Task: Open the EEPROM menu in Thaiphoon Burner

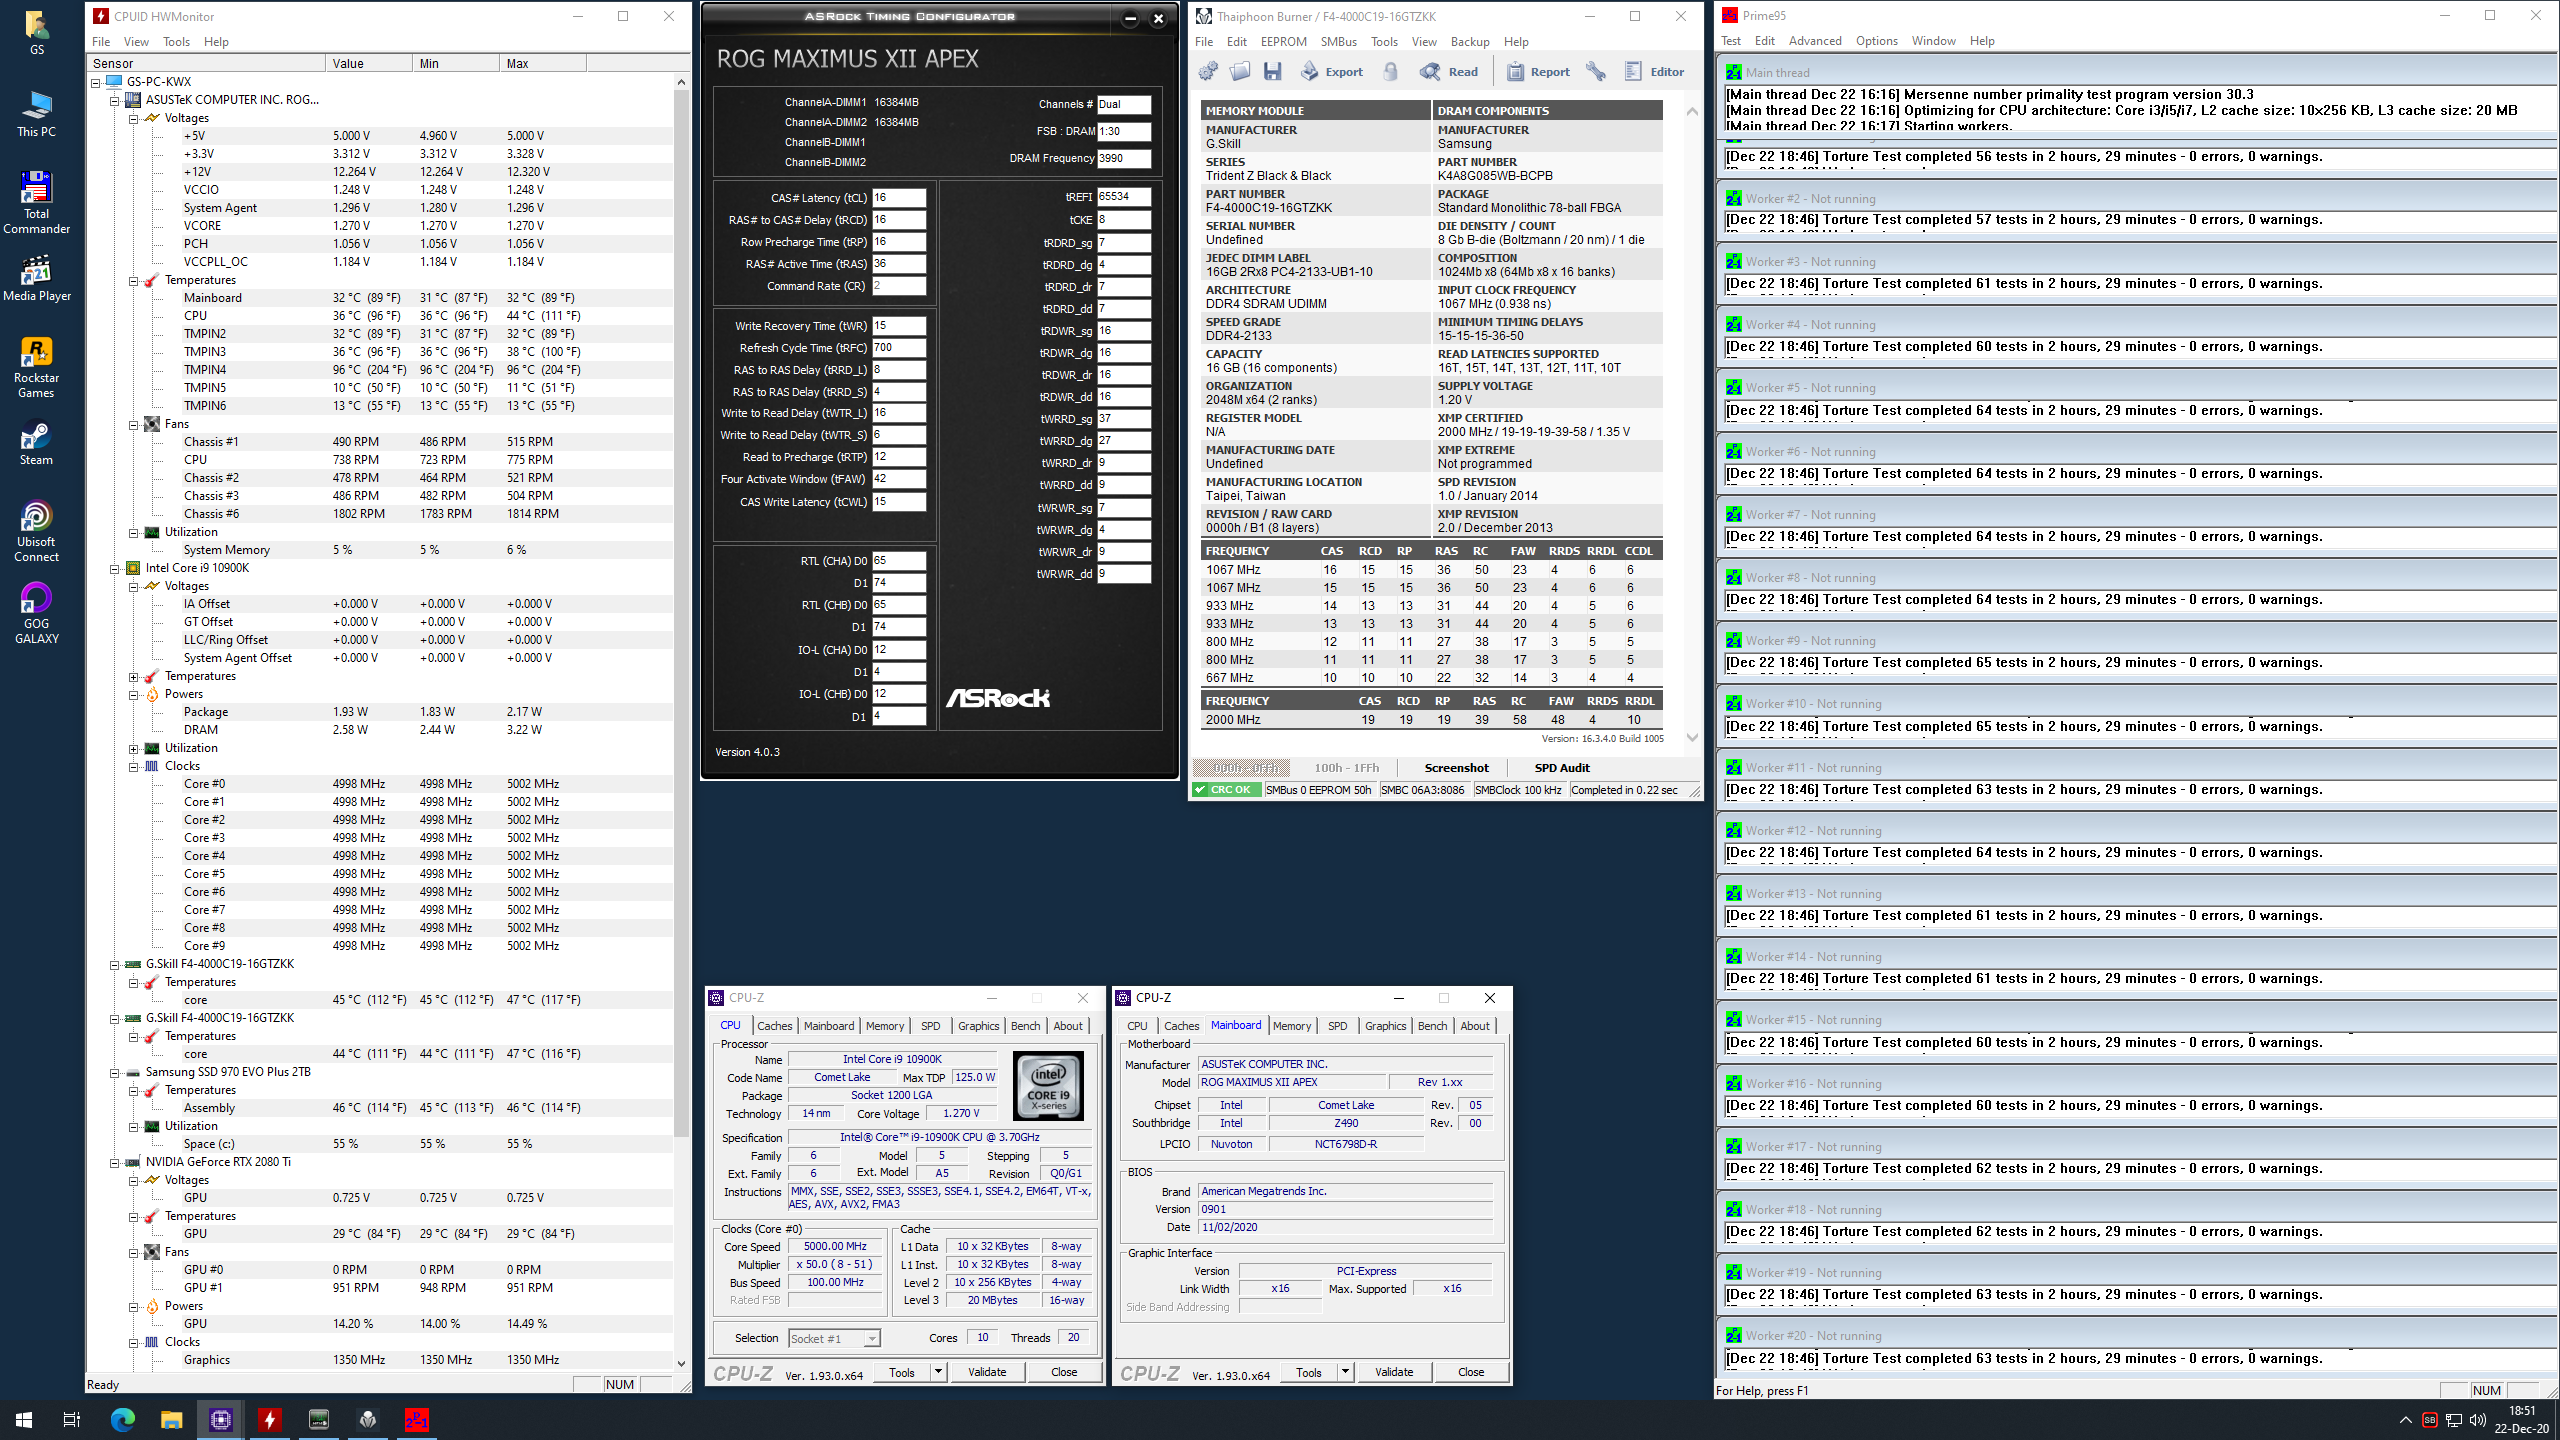Action: tap(1283, 42)
